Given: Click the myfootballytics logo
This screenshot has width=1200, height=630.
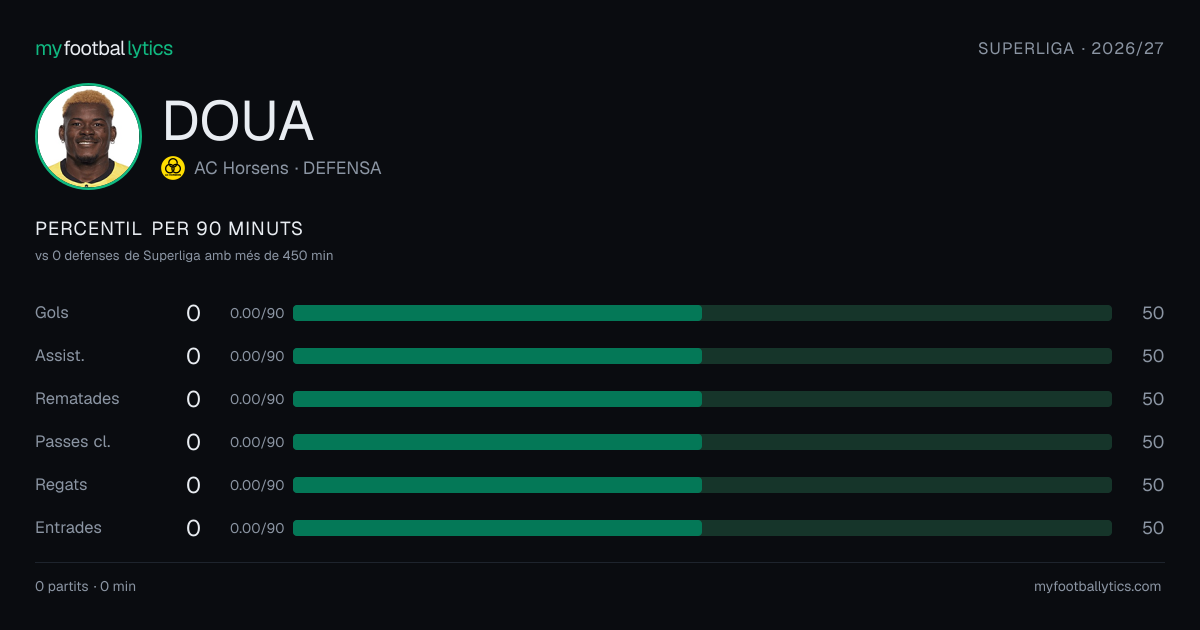Looking at the screenshot, I should pyautogui.click(x=104, y=48).
